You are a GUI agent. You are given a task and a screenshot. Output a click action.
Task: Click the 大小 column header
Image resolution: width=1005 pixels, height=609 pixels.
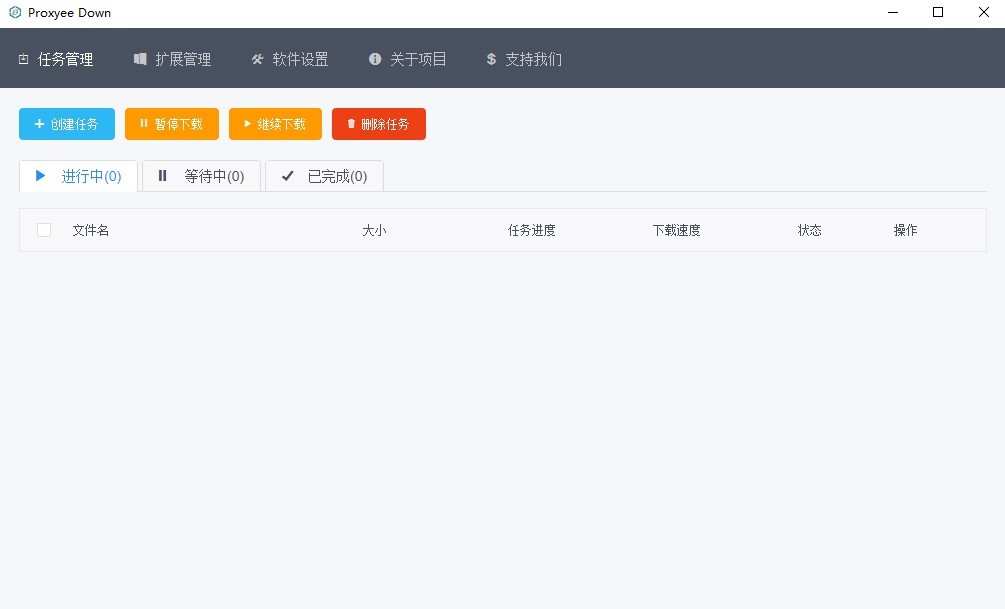coord(374,230)
